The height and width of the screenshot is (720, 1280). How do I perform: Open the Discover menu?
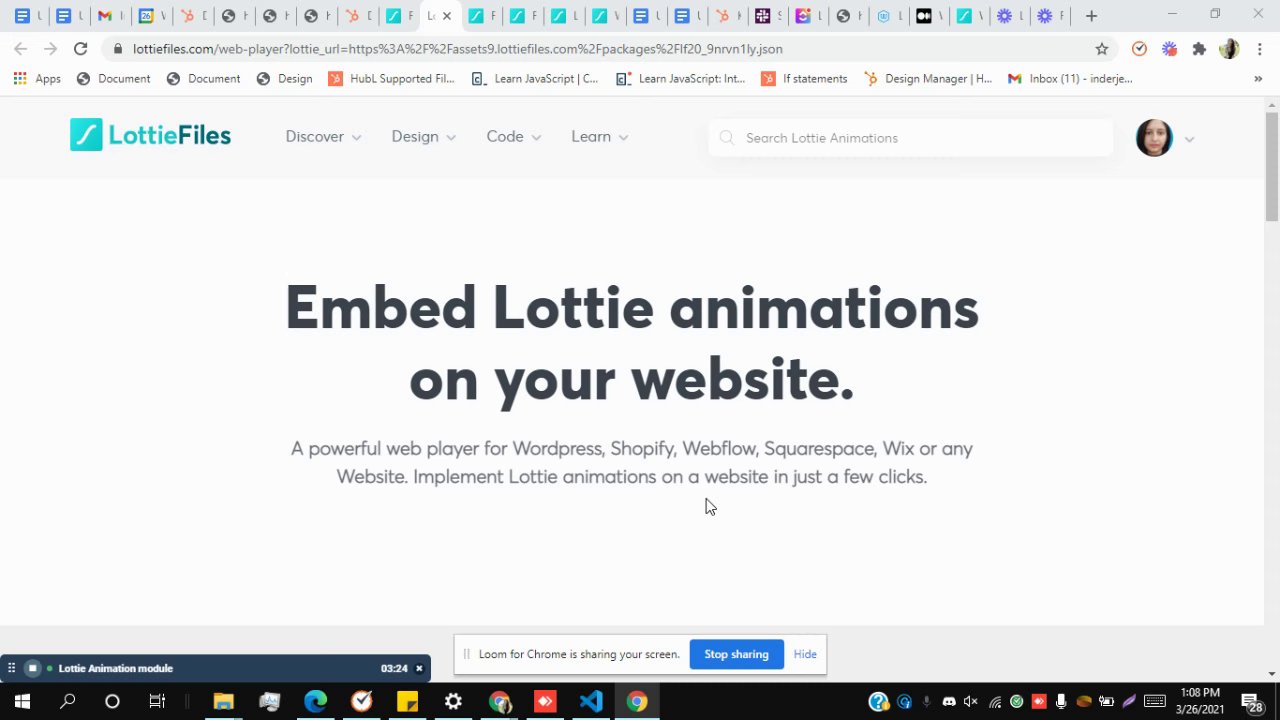[323, 137]
